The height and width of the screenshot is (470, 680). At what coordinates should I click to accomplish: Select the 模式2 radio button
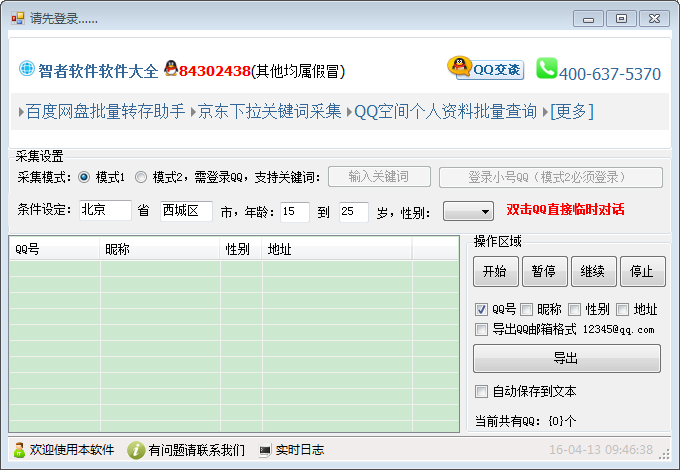141,177
